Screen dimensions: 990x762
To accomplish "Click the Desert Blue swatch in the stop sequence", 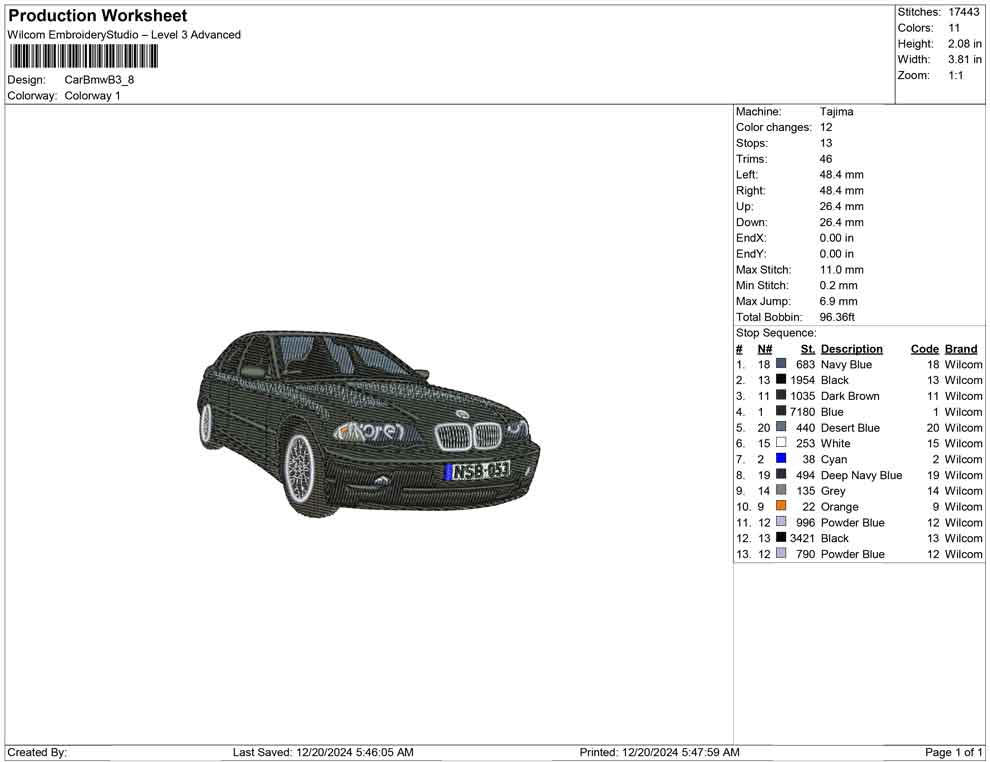I will pyautogui.click(x=779, y=427).
